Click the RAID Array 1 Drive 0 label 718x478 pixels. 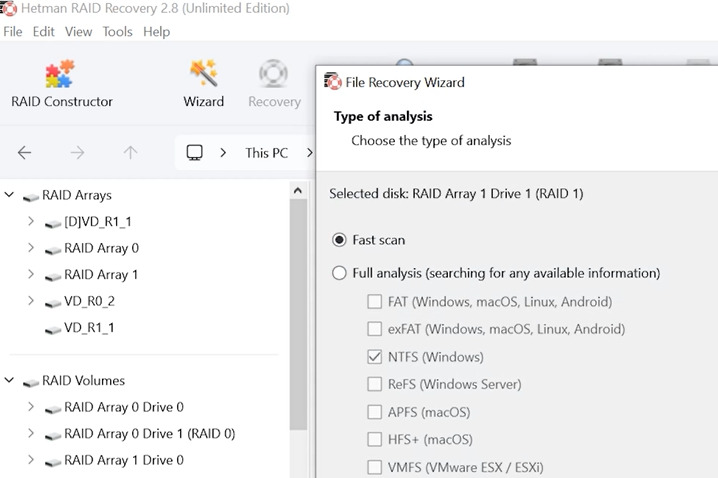tap(124, 460)
